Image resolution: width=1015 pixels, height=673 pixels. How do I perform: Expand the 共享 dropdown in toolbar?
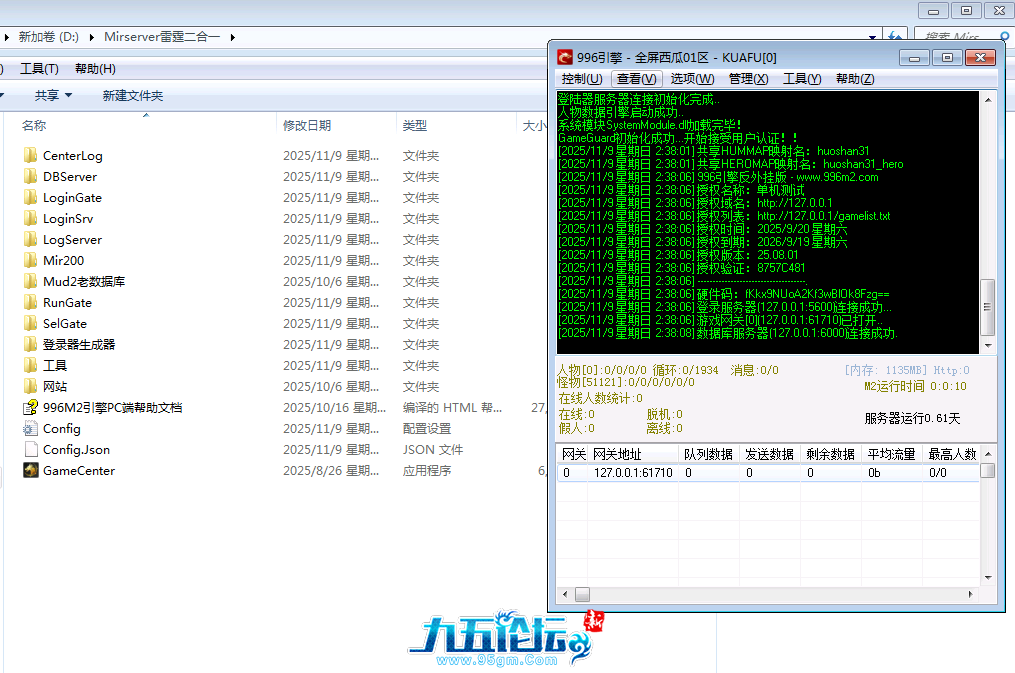53,96
